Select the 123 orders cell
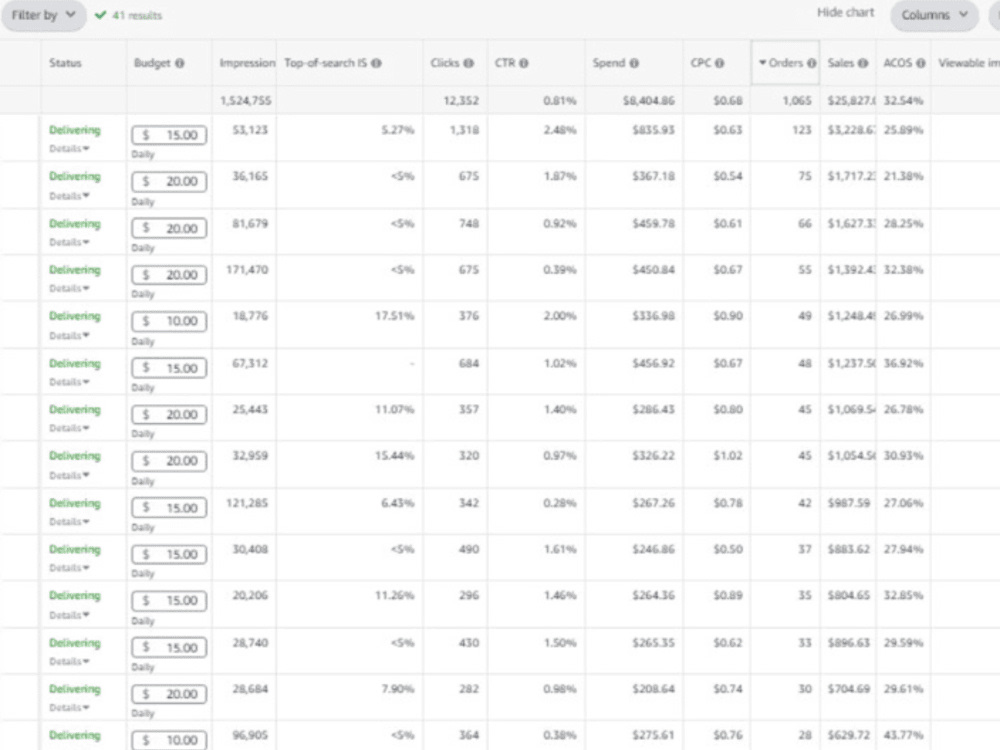The height and width of the screenshot is (750, 1000). point(802,130)
